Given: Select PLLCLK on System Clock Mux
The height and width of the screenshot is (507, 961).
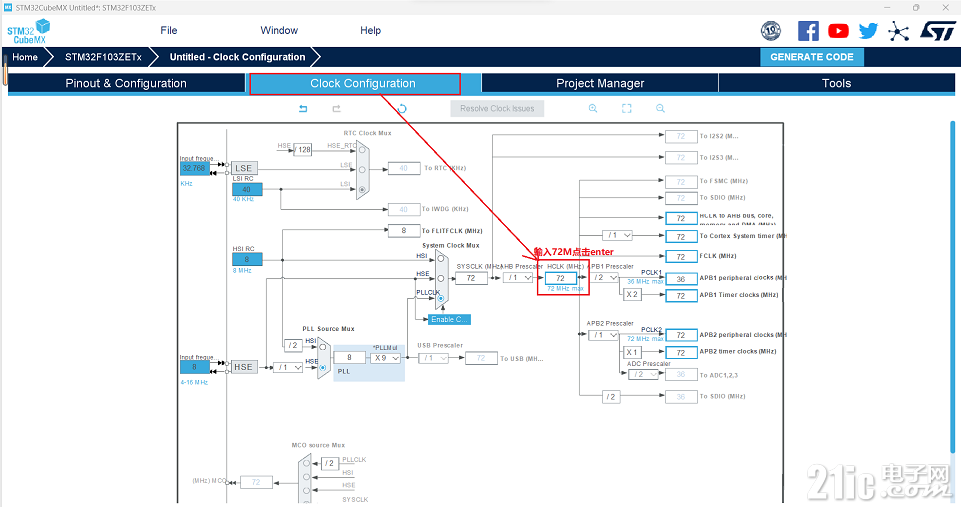Looking at the screenshot, I should (441, 298).
